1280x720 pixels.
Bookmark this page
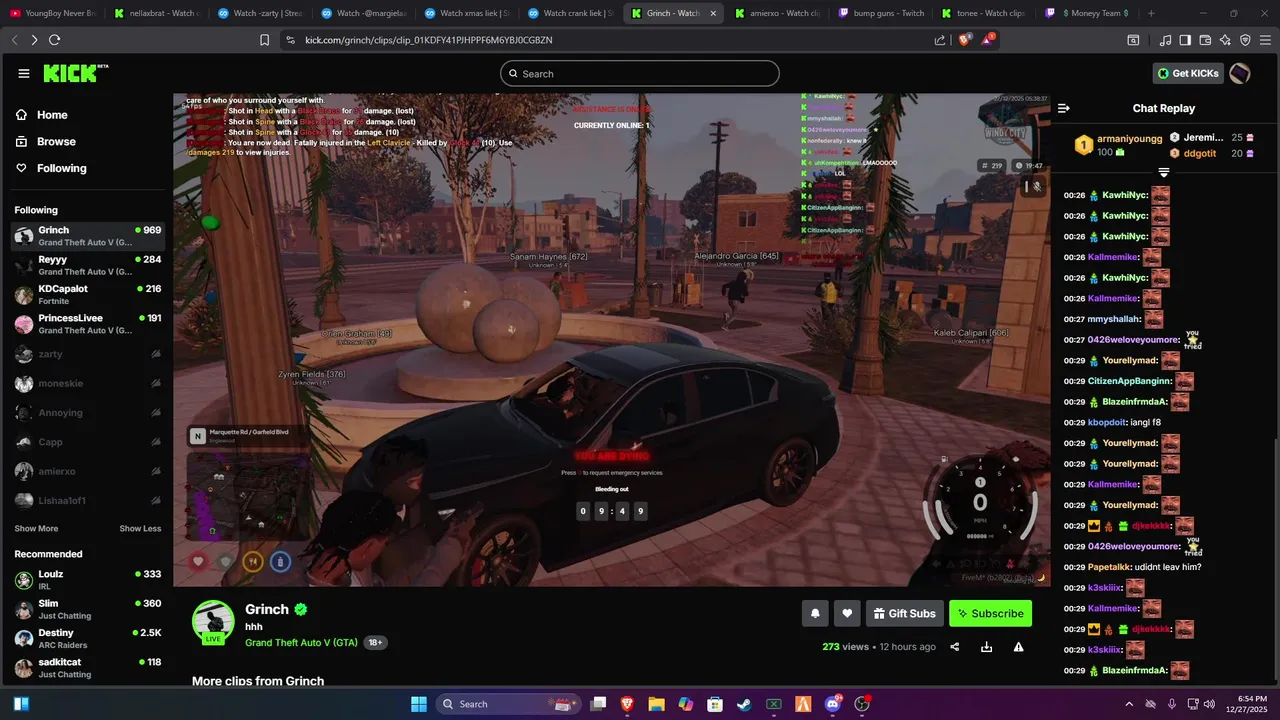coord(264,40)
